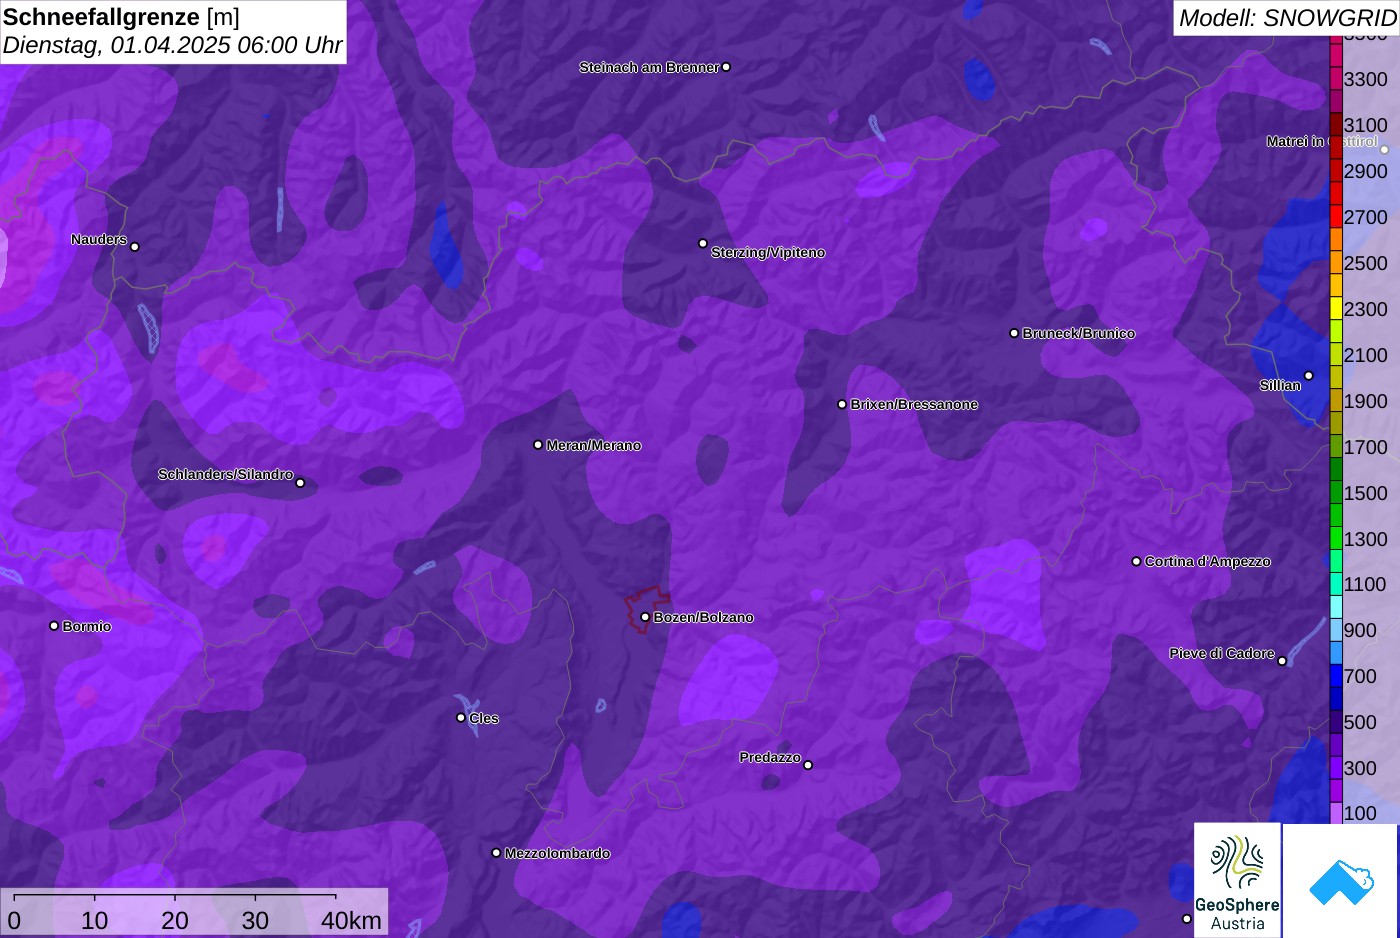Image resolution: width=1400 pixels, height=938 pixels.
Task: Click the Bozen/Bolzano city marker dot
Action: tap(645, 617)
